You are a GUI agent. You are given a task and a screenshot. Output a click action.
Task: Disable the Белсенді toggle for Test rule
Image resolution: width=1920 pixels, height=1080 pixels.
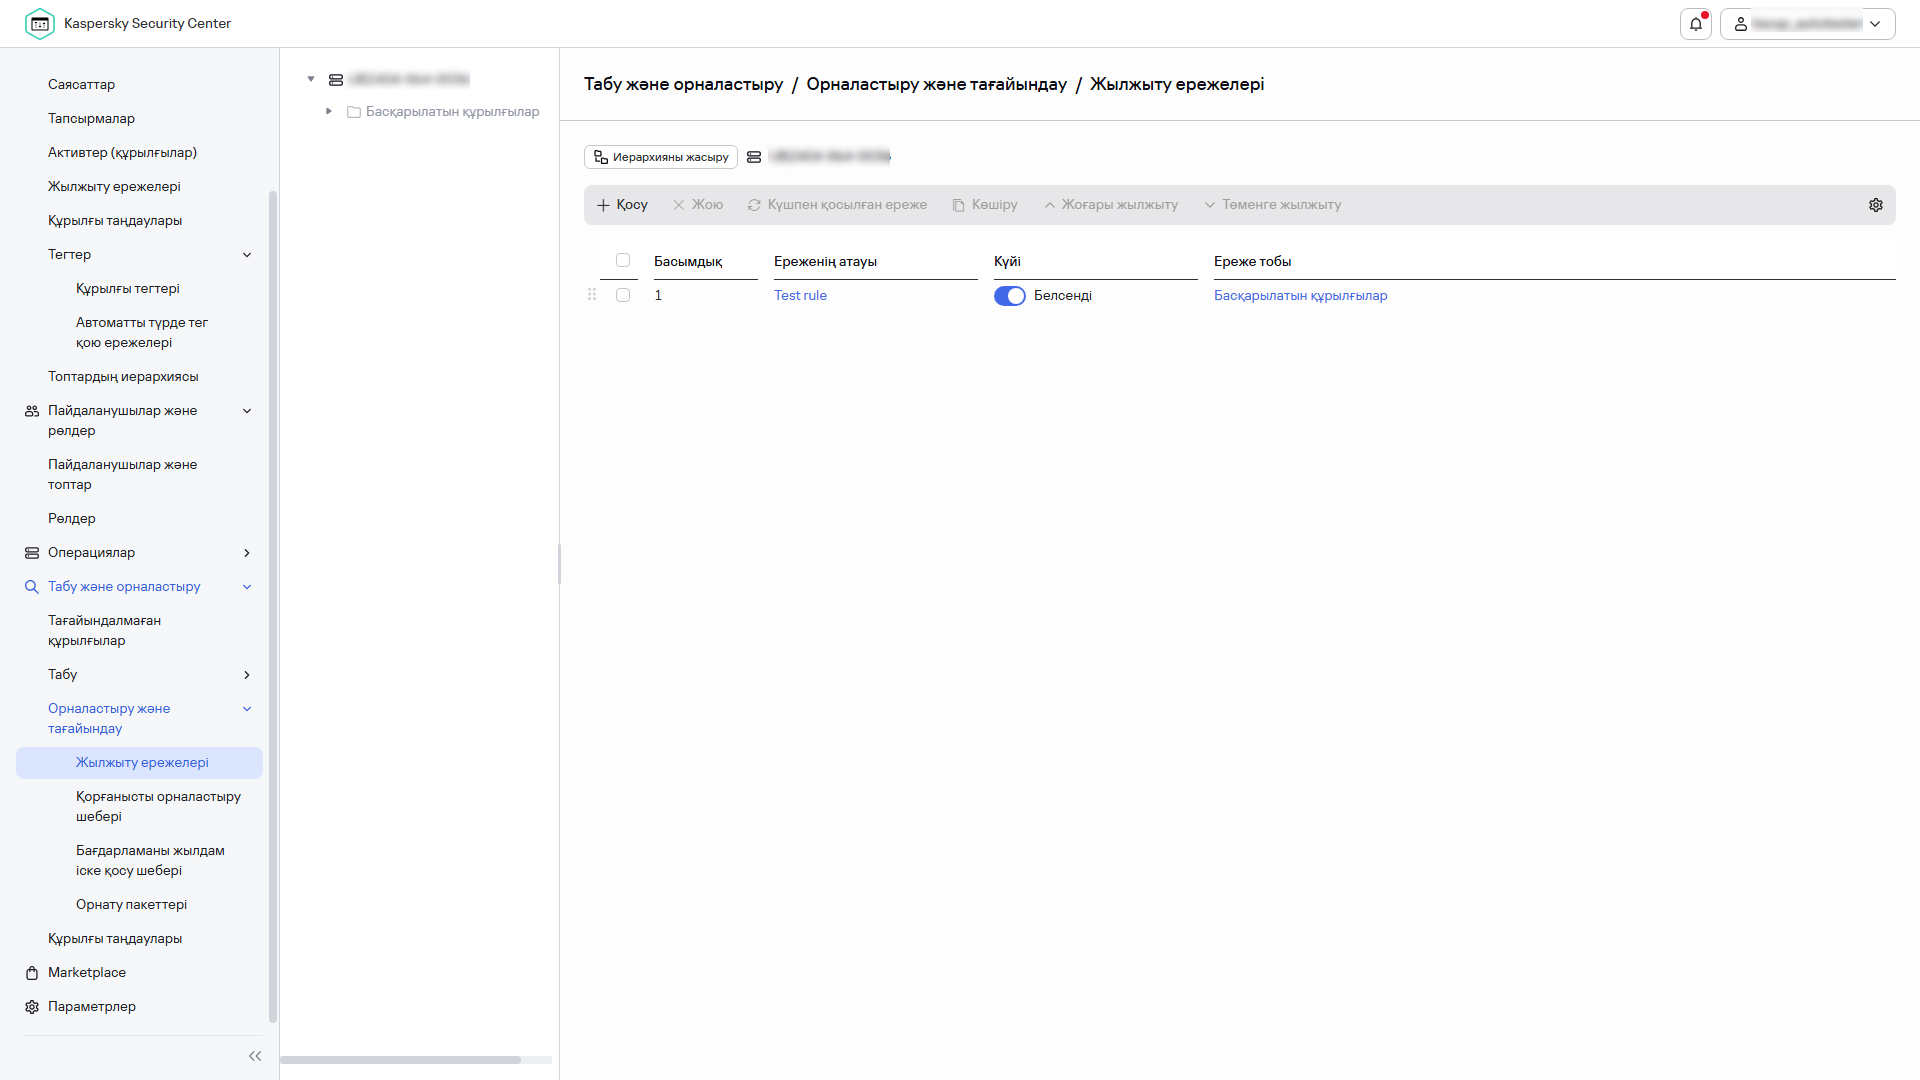[1011, 295]
